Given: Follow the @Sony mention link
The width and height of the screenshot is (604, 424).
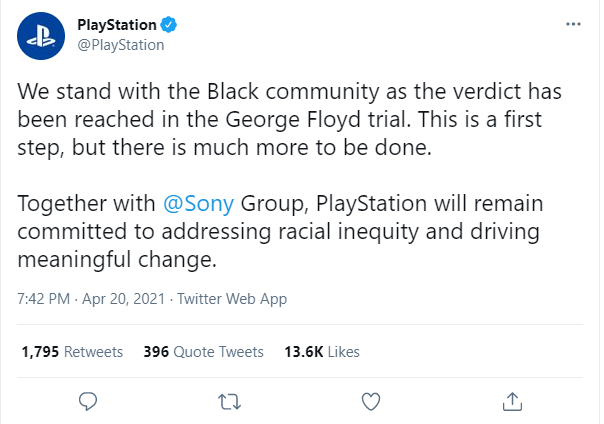Looking at the screenshot, I should coord(198,203).
